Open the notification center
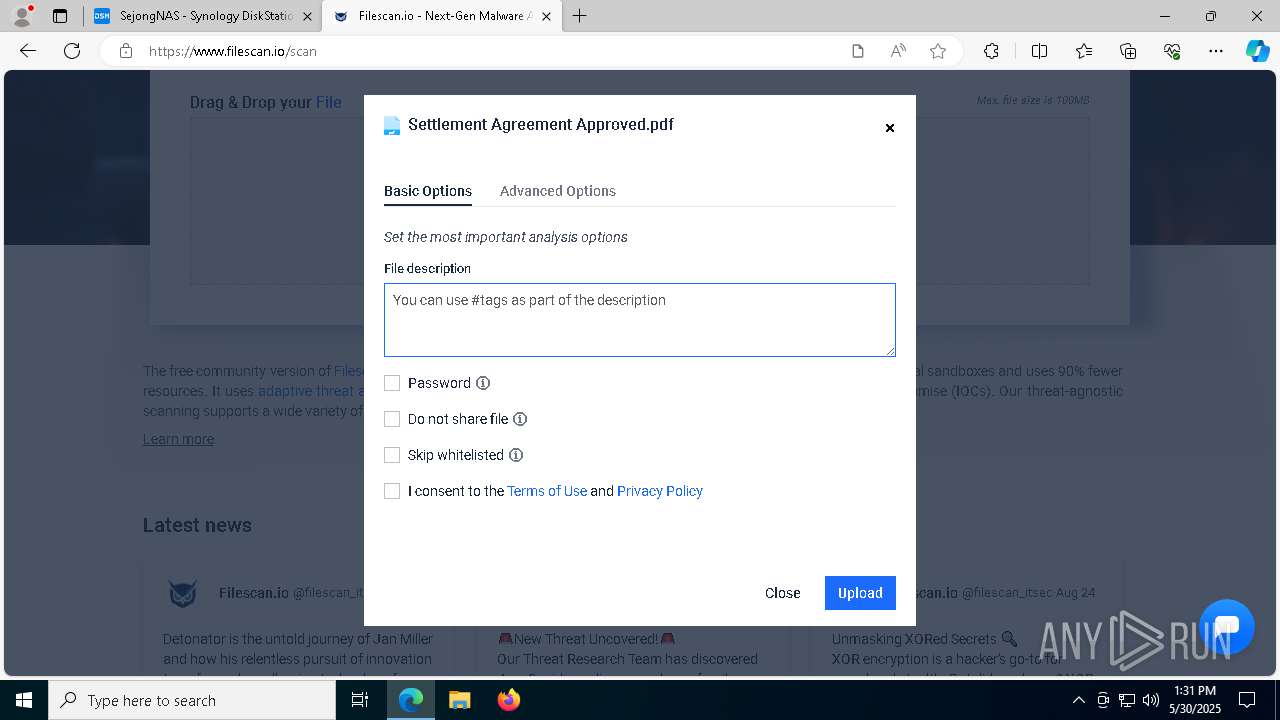Screen dimensions: 1280x720 tap(1247, 700)
